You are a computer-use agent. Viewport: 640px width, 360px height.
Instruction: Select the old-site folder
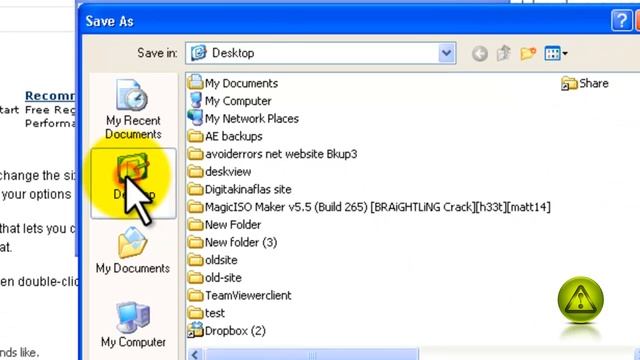[x=215, y=278]
